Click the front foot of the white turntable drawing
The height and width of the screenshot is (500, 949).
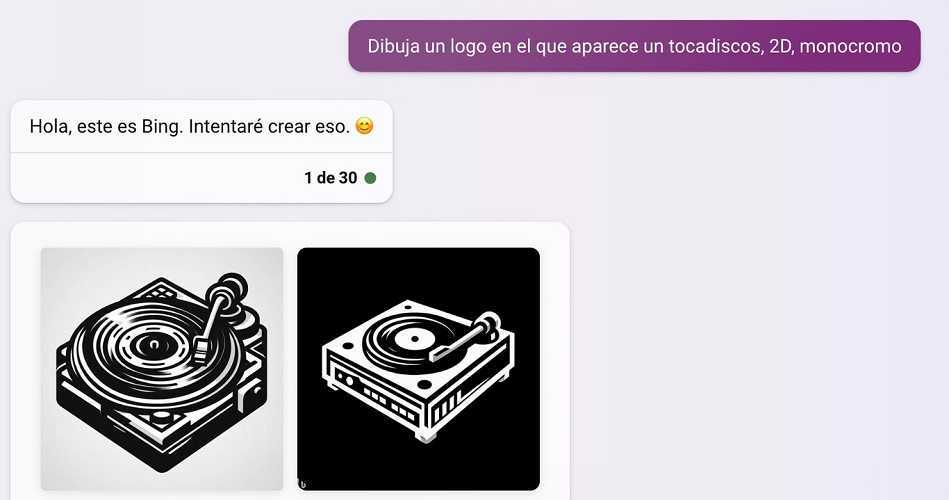(424, 436)
